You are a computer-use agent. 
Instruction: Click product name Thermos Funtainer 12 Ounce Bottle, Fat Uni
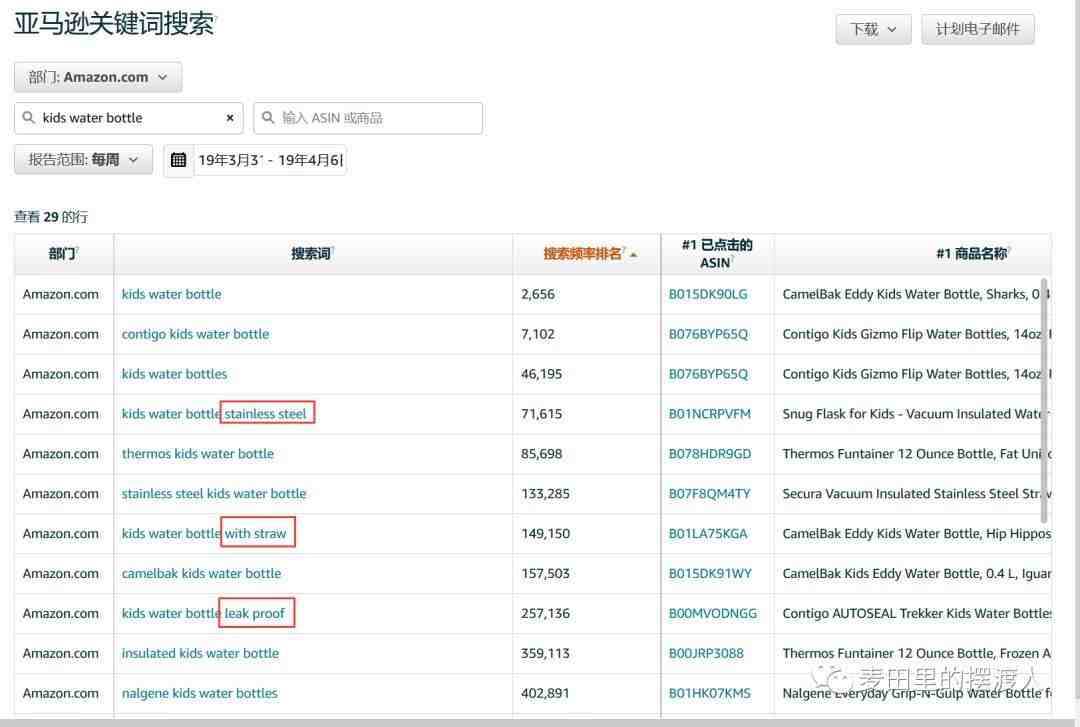[x=917, y=454]
